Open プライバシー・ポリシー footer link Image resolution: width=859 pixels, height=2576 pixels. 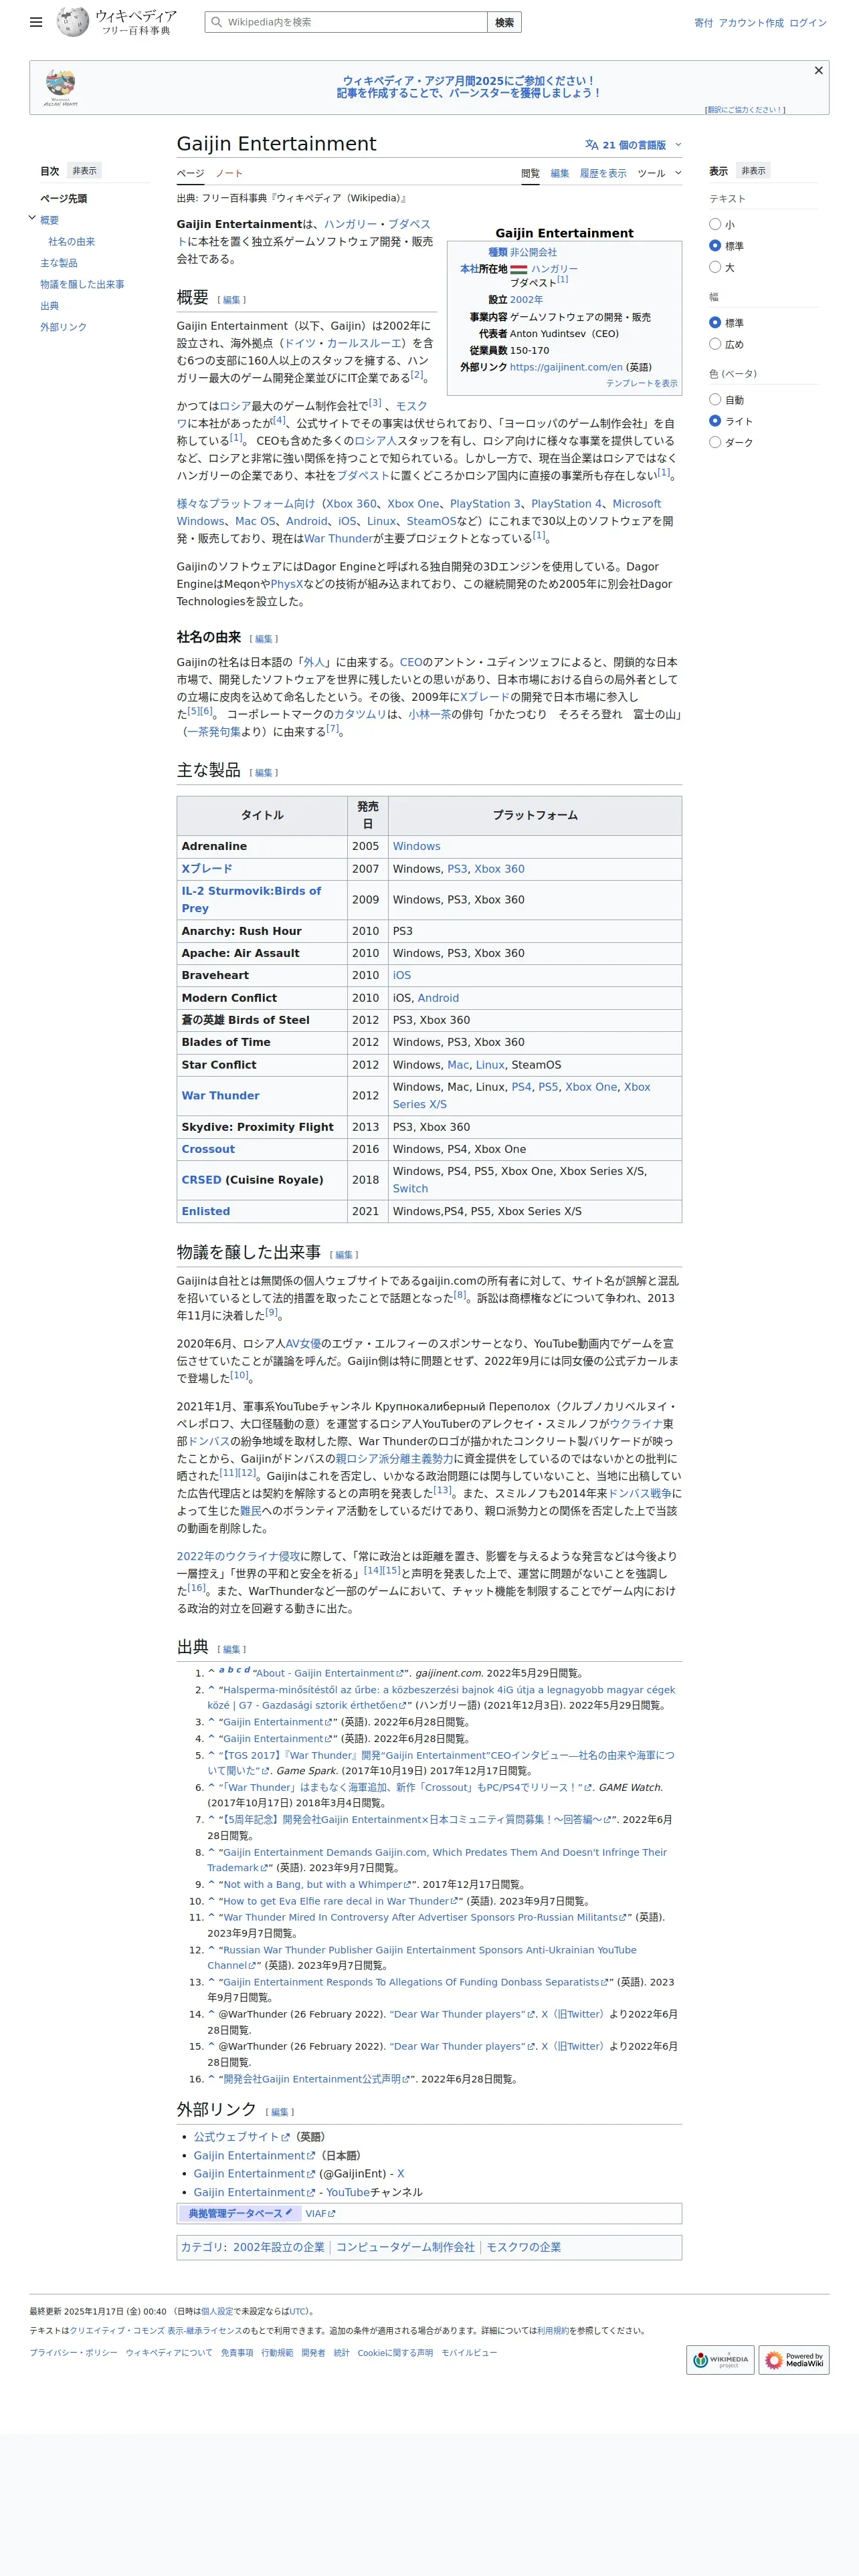pyautogui.click(x=73, y=2352)
